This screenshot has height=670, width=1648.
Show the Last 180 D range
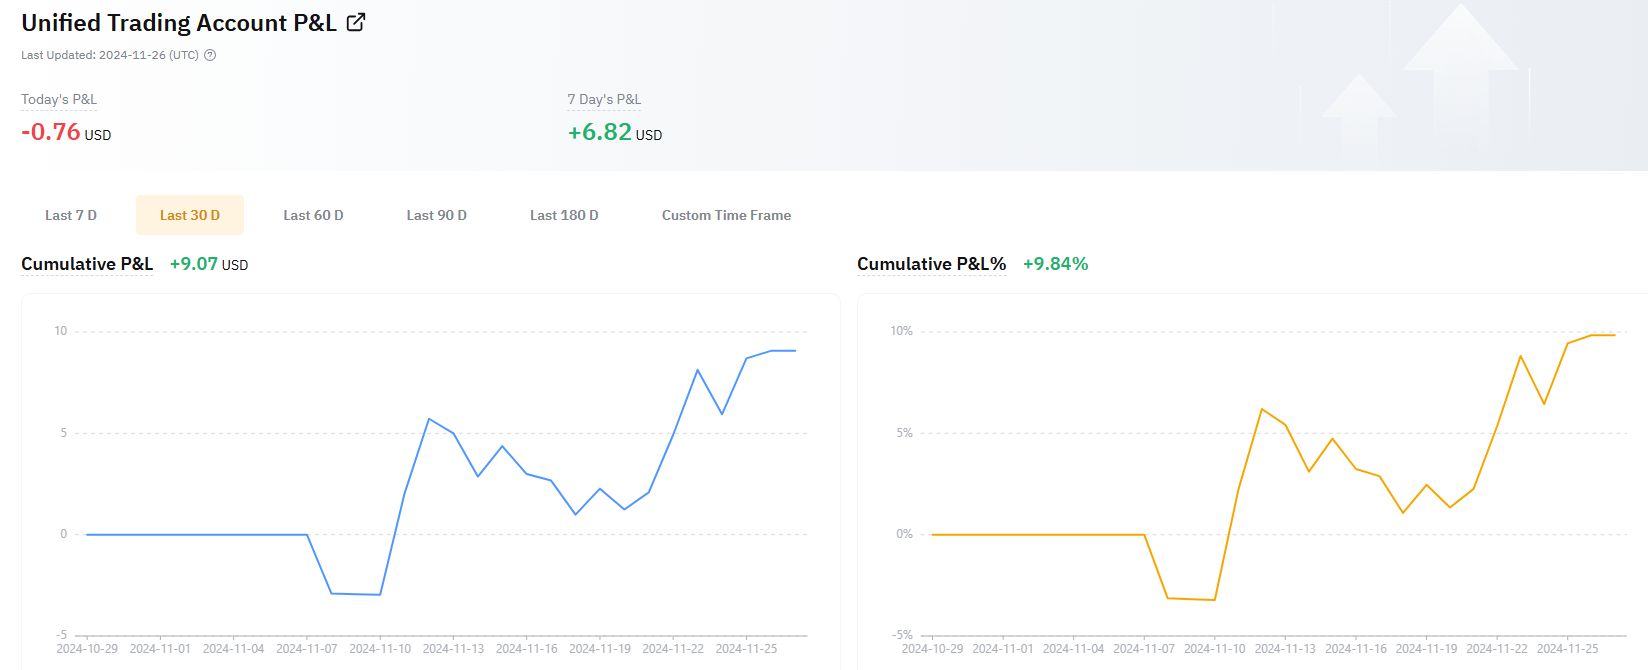[564, 215]
